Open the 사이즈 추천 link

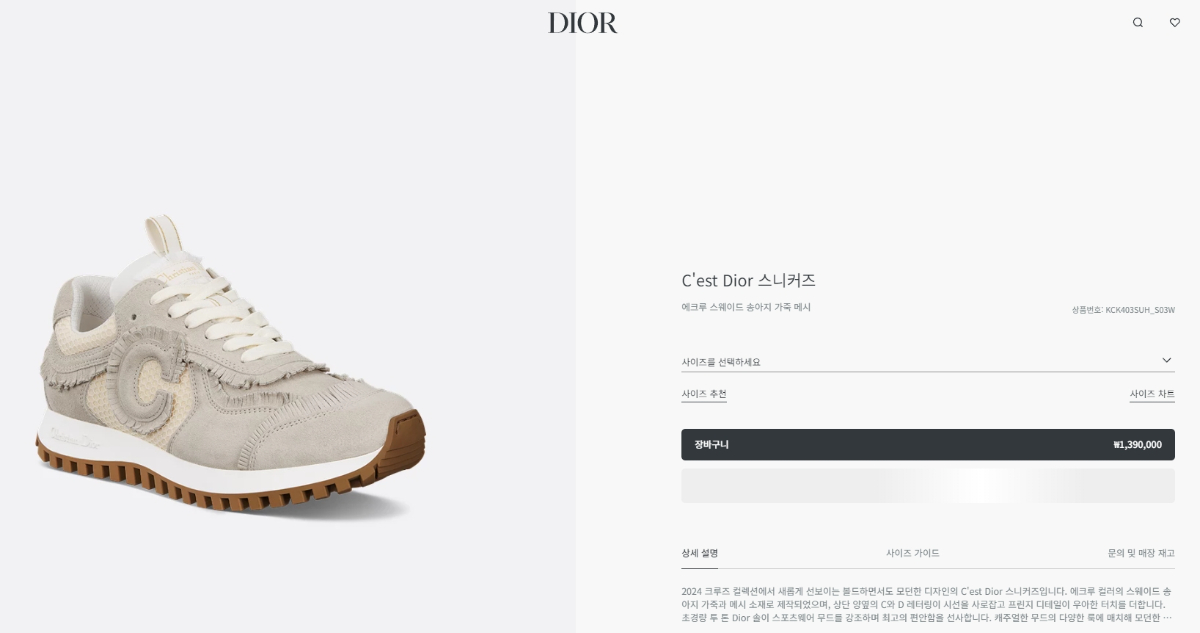704,394
